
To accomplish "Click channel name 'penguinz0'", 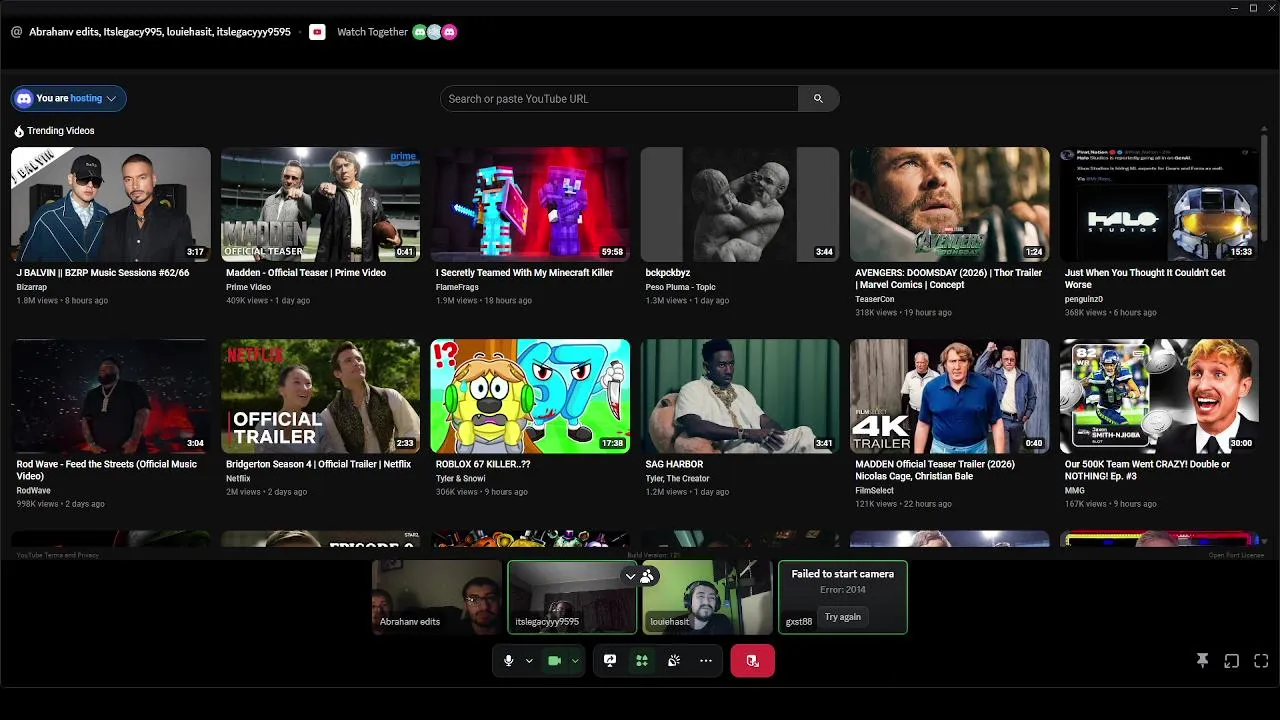I will coord(1084,299).
